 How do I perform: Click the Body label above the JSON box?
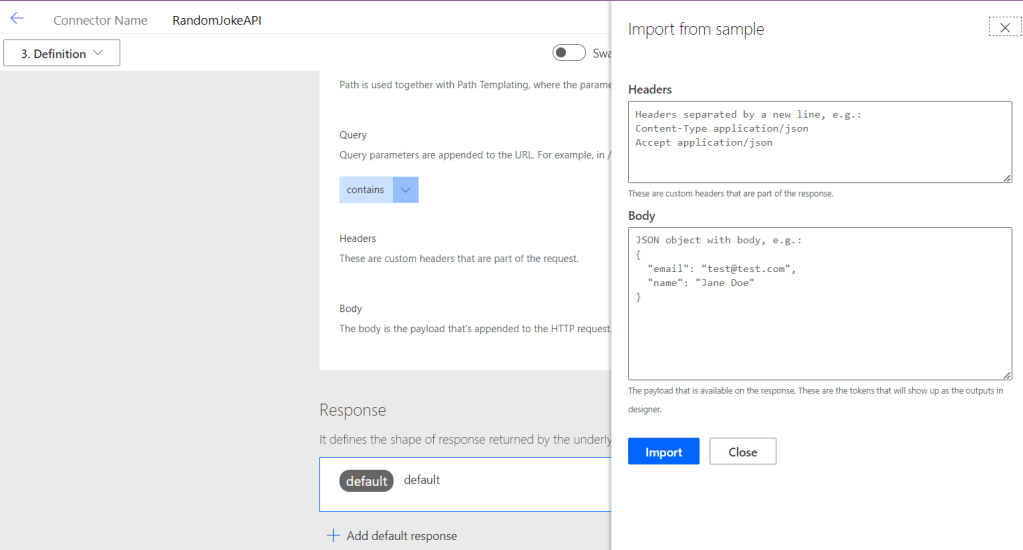point(642,215)
